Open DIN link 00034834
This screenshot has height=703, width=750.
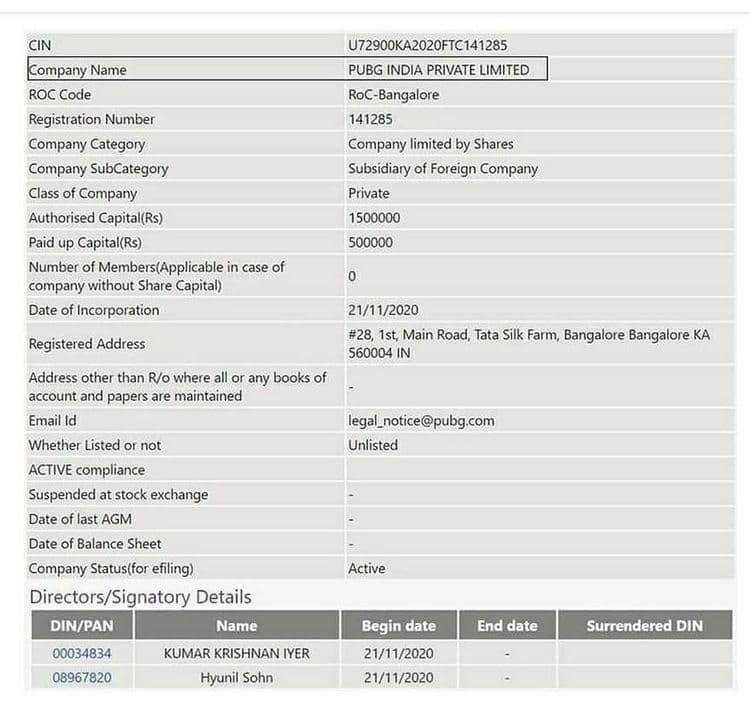[82, 653]
